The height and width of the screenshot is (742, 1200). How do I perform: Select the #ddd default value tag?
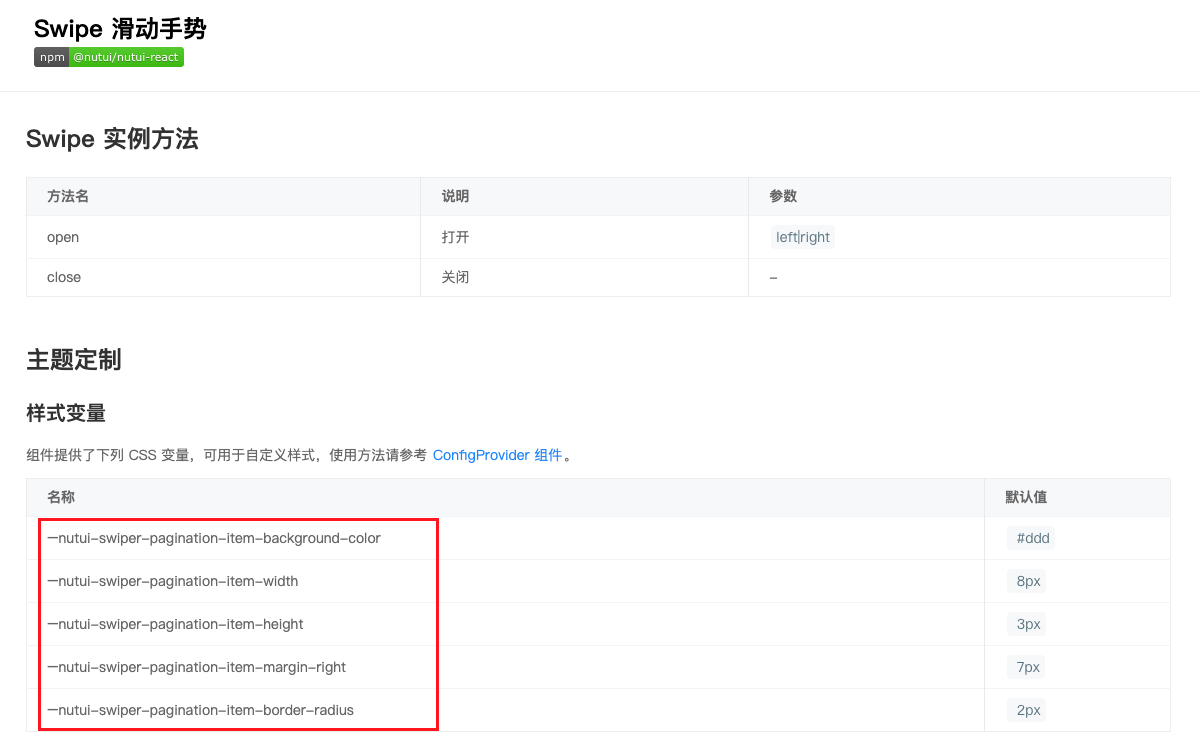click(x=1030, y=538)
